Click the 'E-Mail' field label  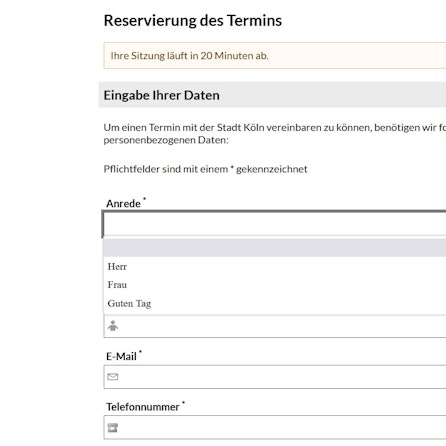click(121, 356)
